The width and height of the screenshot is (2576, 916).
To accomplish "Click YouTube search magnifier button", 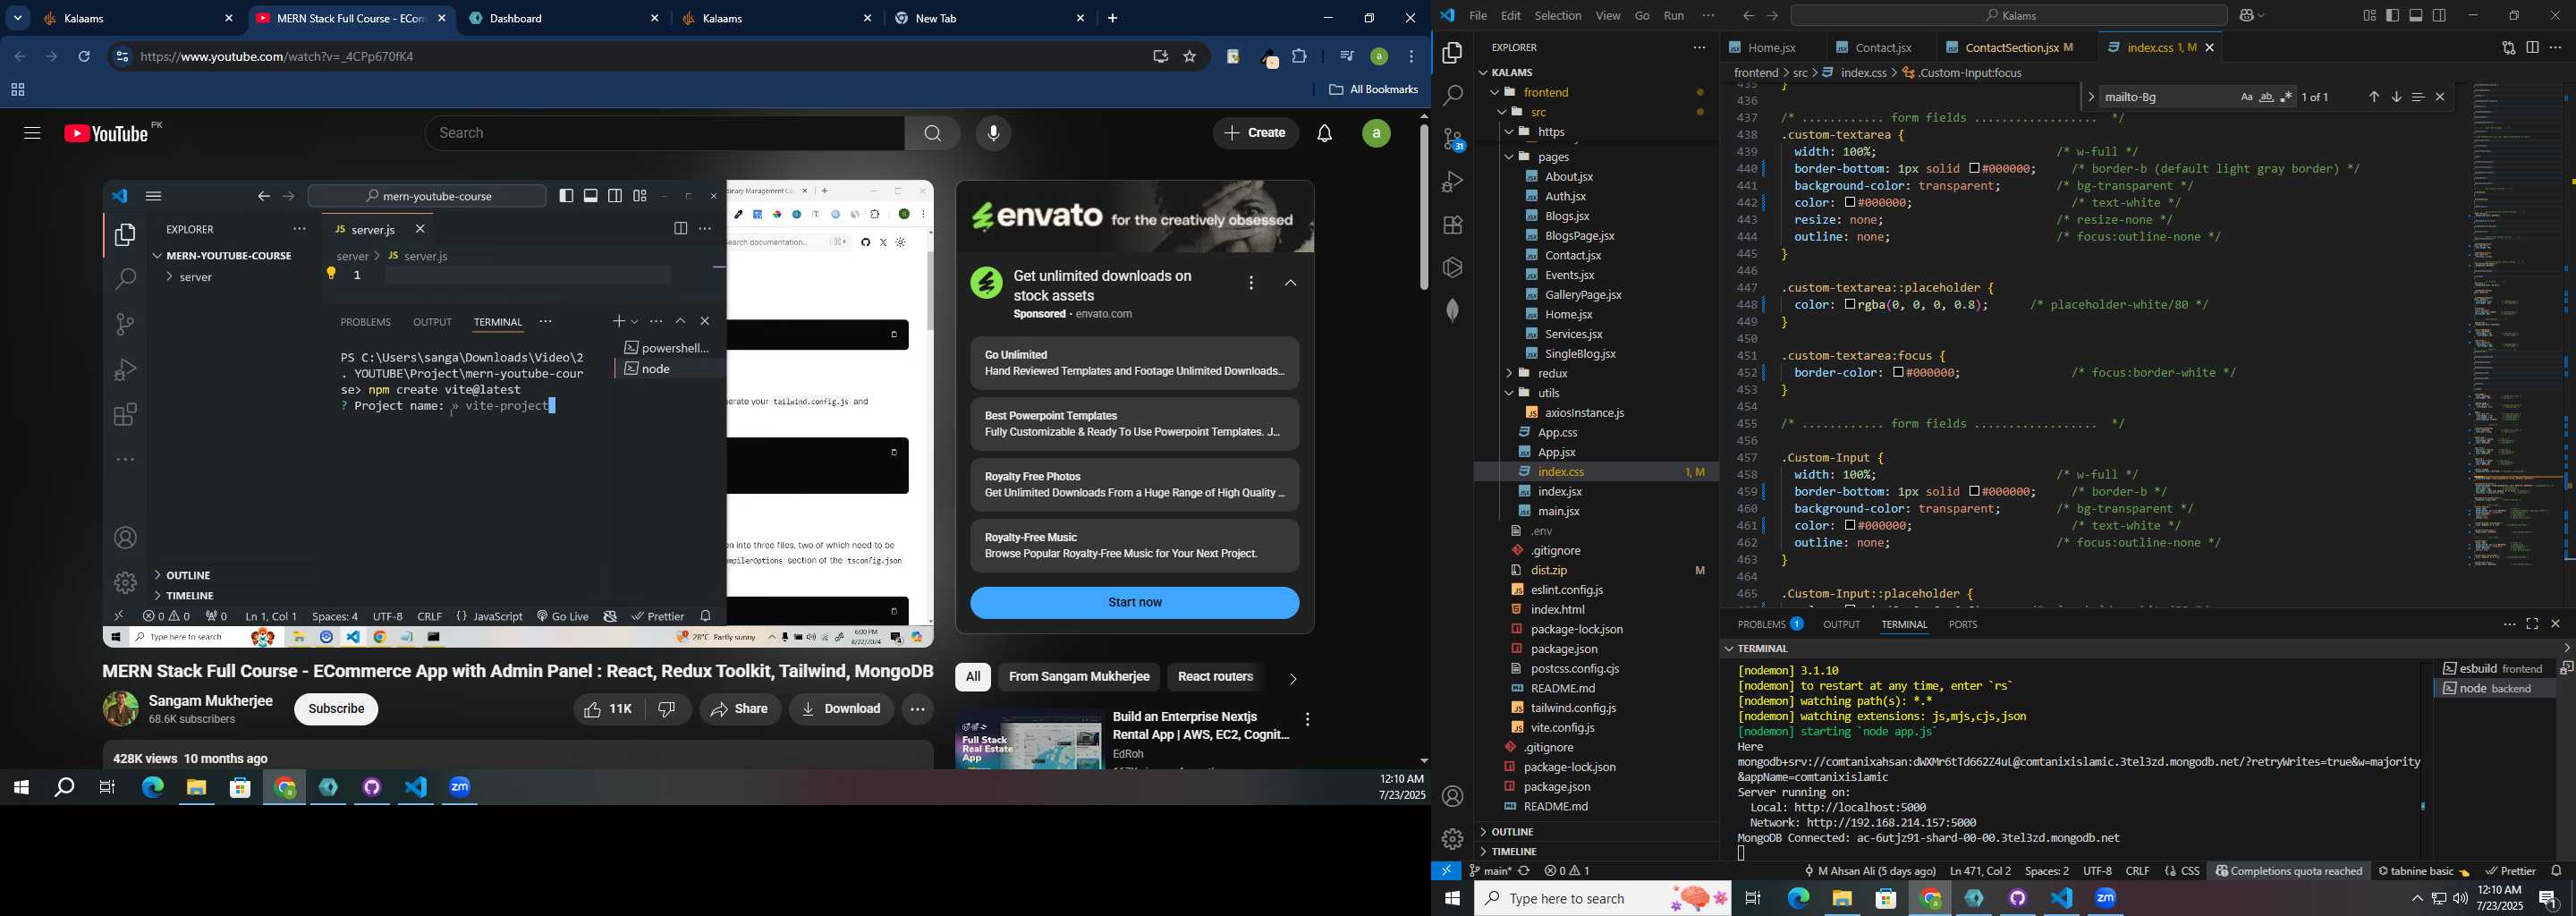I will click(x=932, y=133).
